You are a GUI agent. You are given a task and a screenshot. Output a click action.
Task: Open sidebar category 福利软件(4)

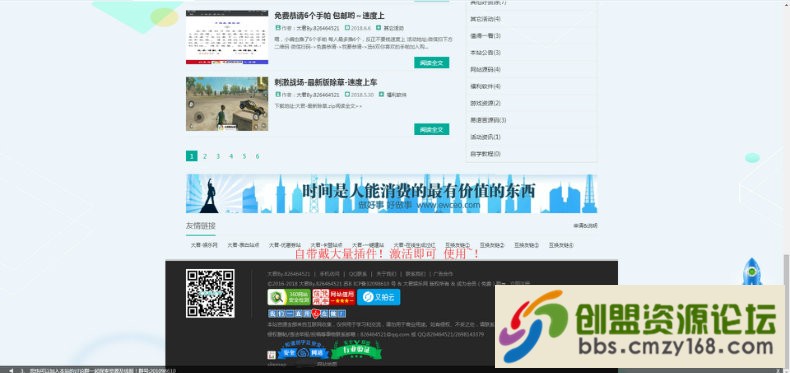click(x=485, y=86)
